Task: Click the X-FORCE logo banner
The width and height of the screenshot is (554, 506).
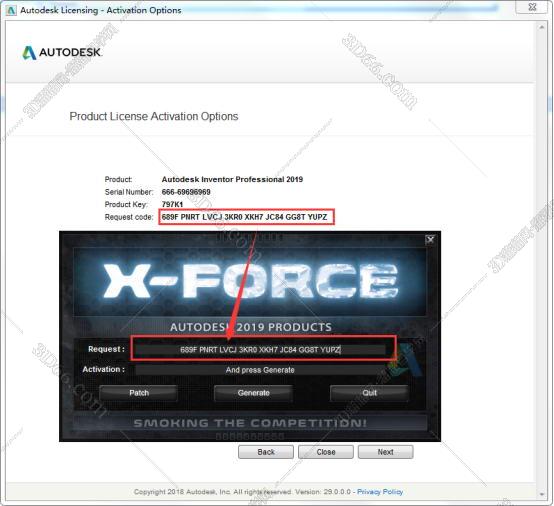Action: point(250,282)
